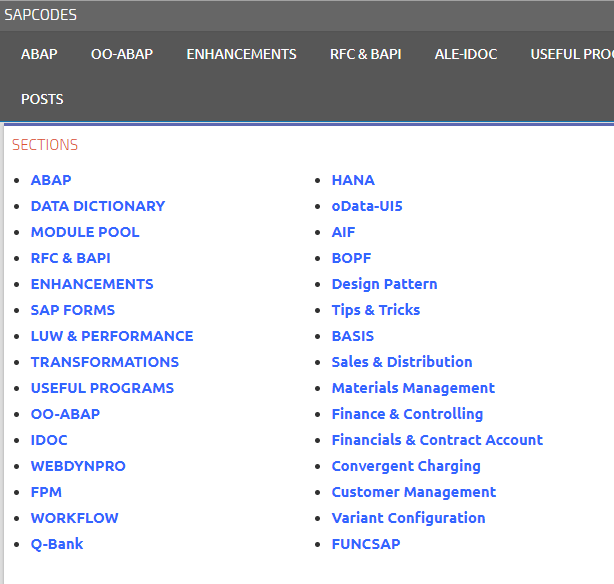Open ENHANCEMENTS section link in list
Image resolution: width=614 pixels, height=584 pixels.
[x=92, y=284]
